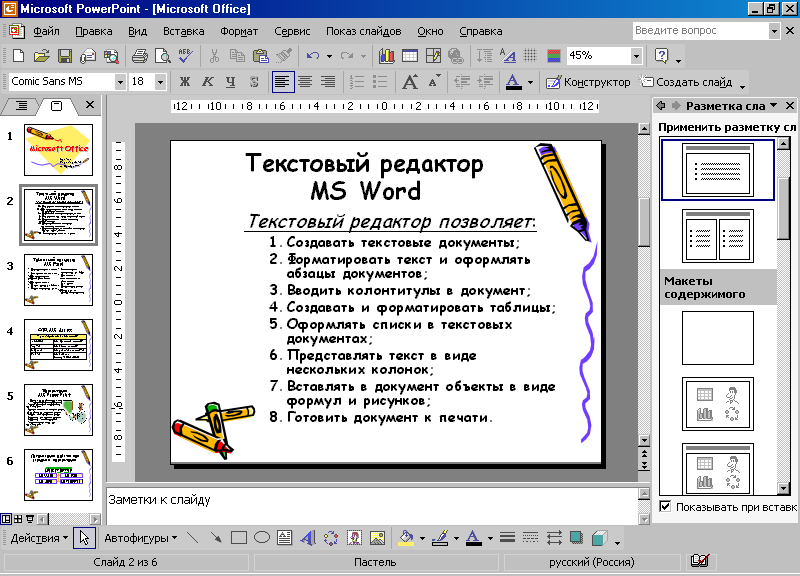
Task: Switch to slide sorter view button
Action: click(x=18, y=519)
